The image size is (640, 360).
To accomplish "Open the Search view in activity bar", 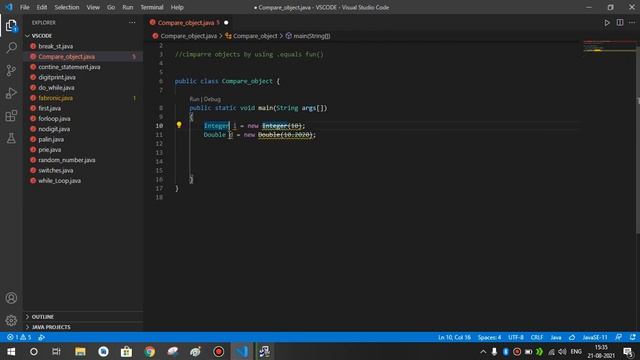I will click(11, 48).
